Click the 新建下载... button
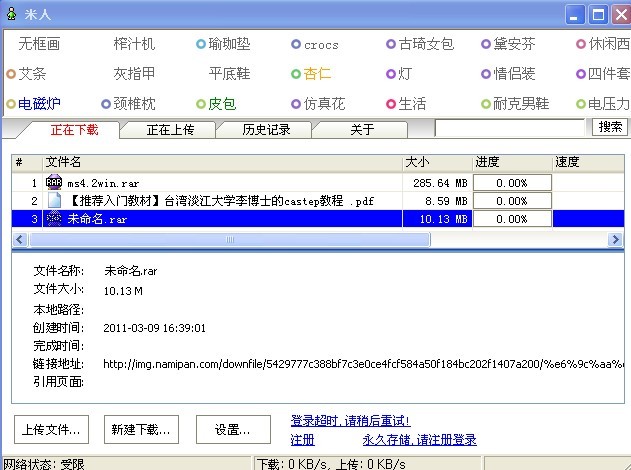This screenshot has width=631, height=470. point(141,429)
